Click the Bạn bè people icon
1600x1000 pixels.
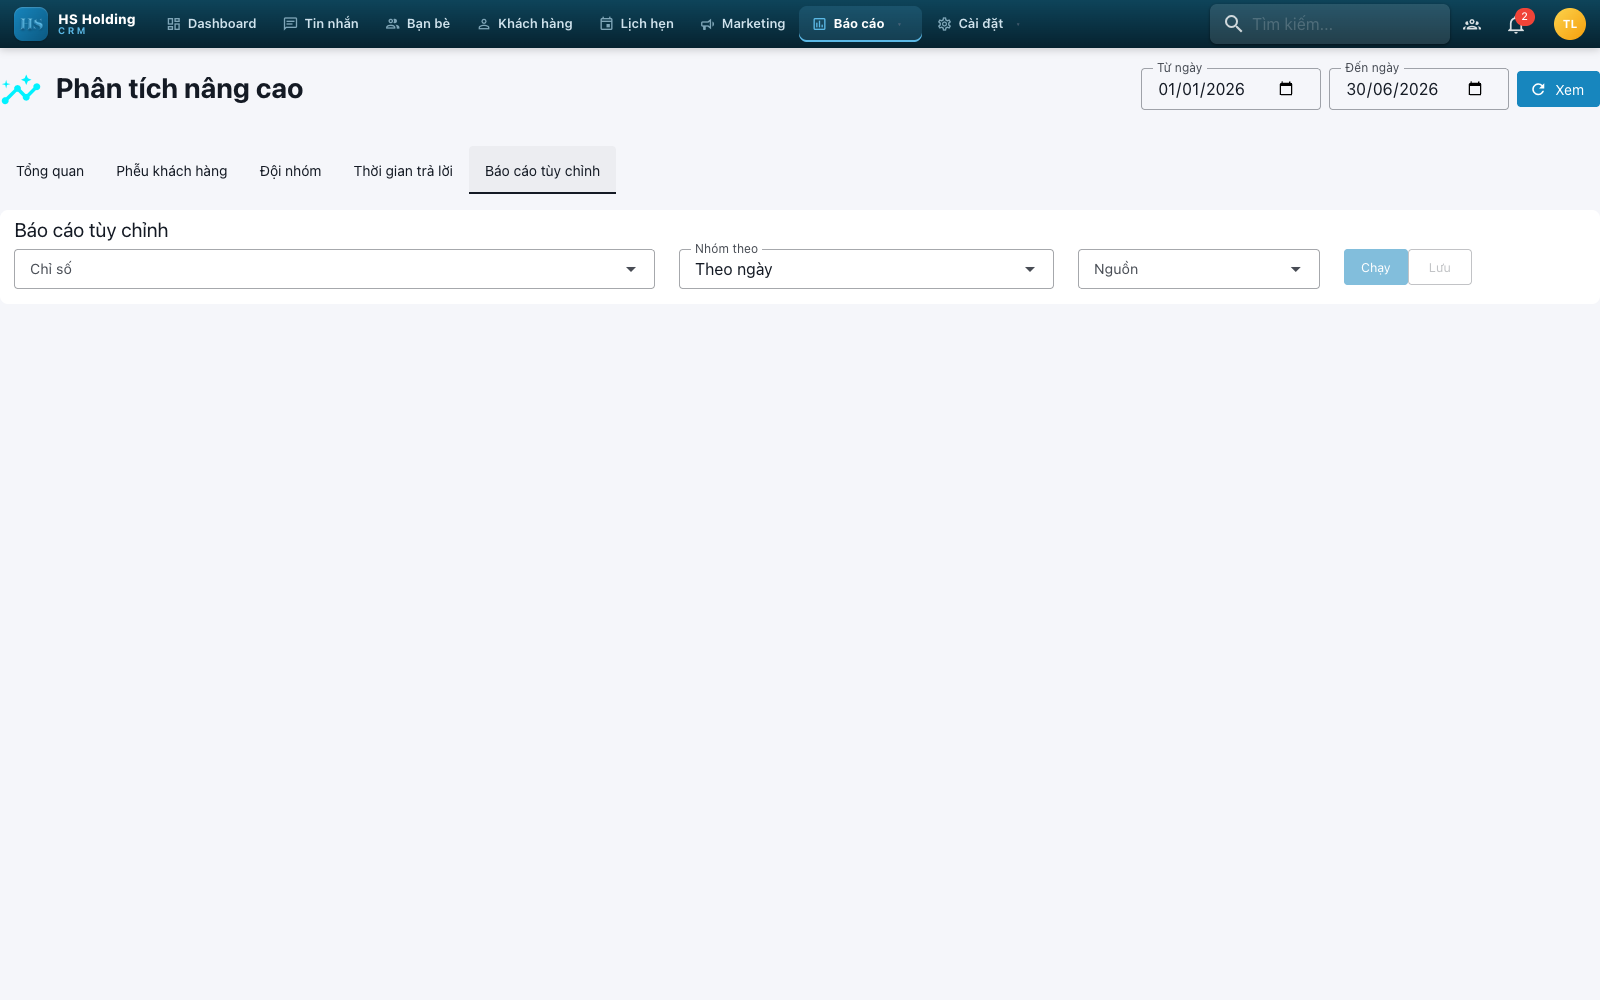point(393,24)
